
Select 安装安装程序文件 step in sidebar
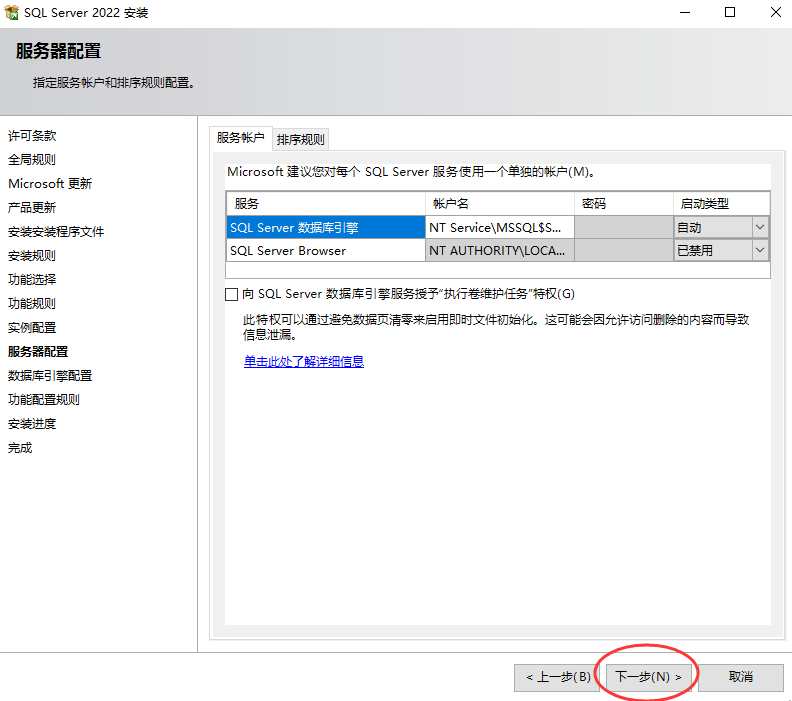click(x=56, y=231)
